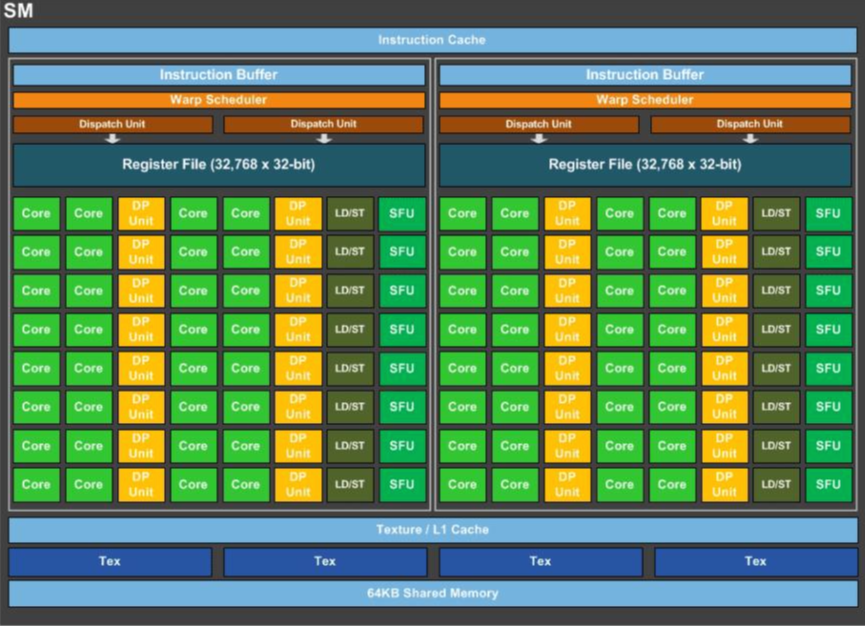Click bottom-row LD/ST block in left partition
This screenshot has width=865, height=626.
(x=350, y=485)
